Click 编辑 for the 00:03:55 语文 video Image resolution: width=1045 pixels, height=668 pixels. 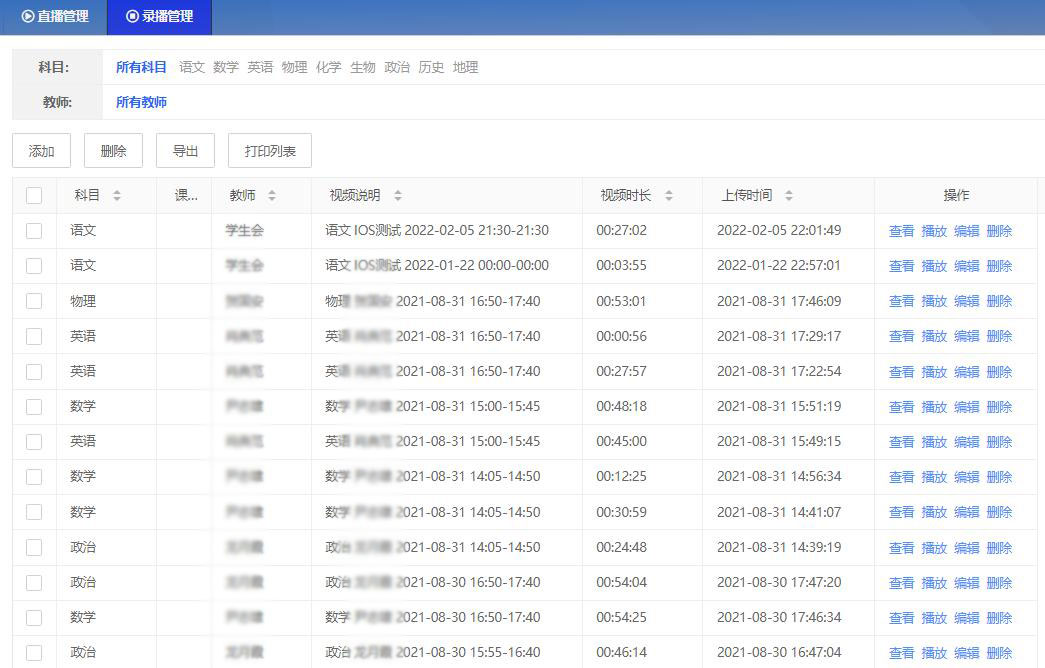tap(966, 266)
